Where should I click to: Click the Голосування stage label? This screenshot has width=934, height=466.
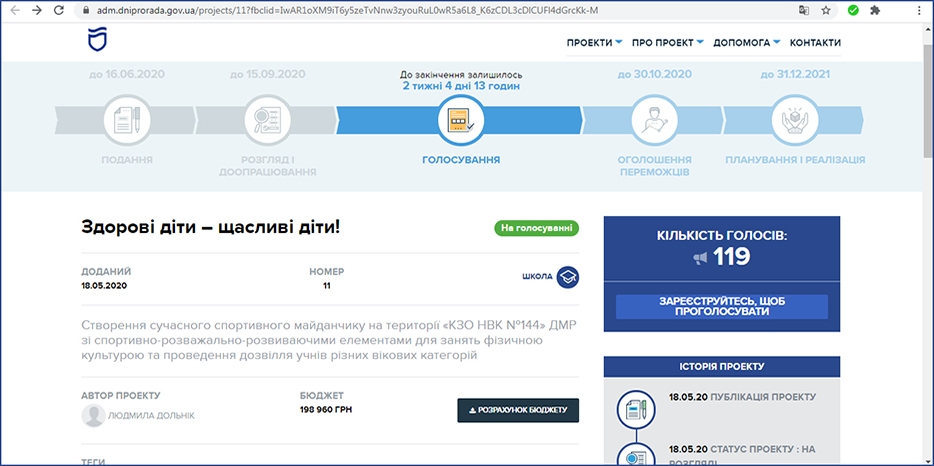(460, 160)
